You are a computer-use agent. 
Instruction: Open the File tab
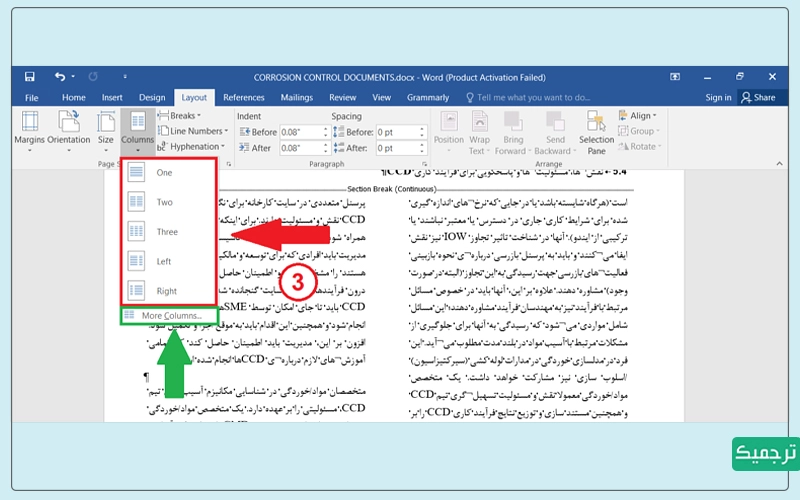click(32, 97)
